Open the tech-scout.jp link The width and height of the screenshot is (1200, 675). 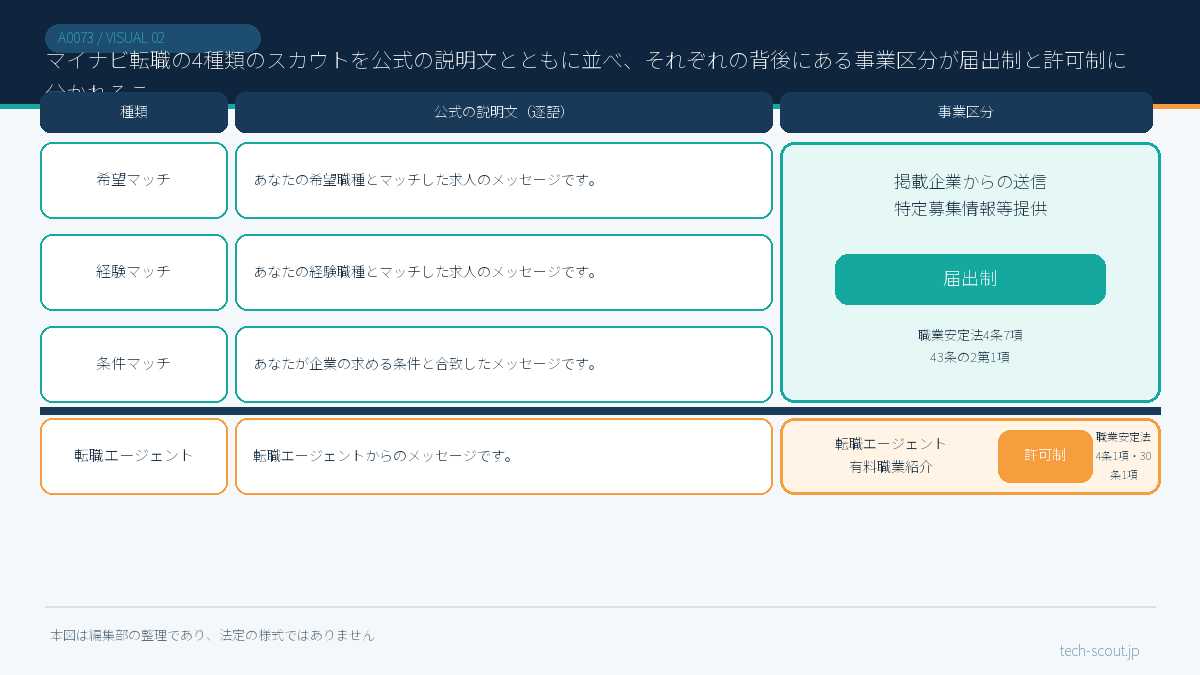(1099, 651)
